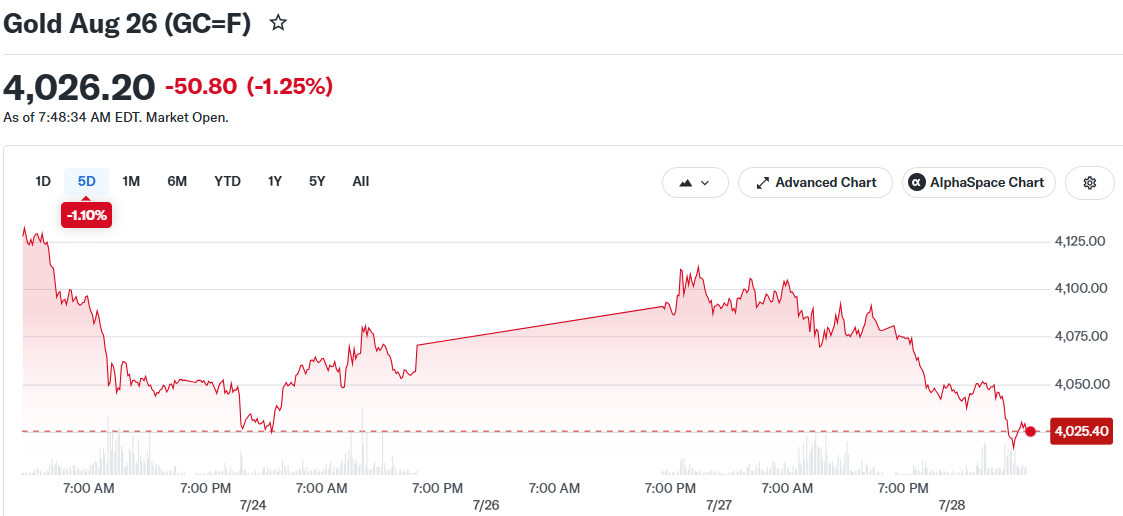
Task: Click the -1.10% range change badge
Action: point(87,215)
